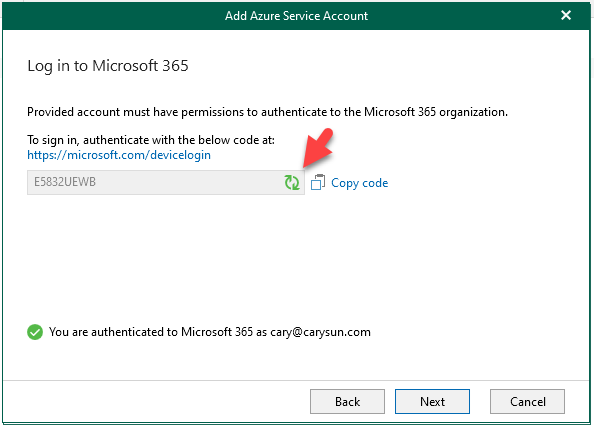Open the microsoft.com/devicelogin link
This screenshot has height=428, width=594.
pyautogui.click(x=119, y=155)
